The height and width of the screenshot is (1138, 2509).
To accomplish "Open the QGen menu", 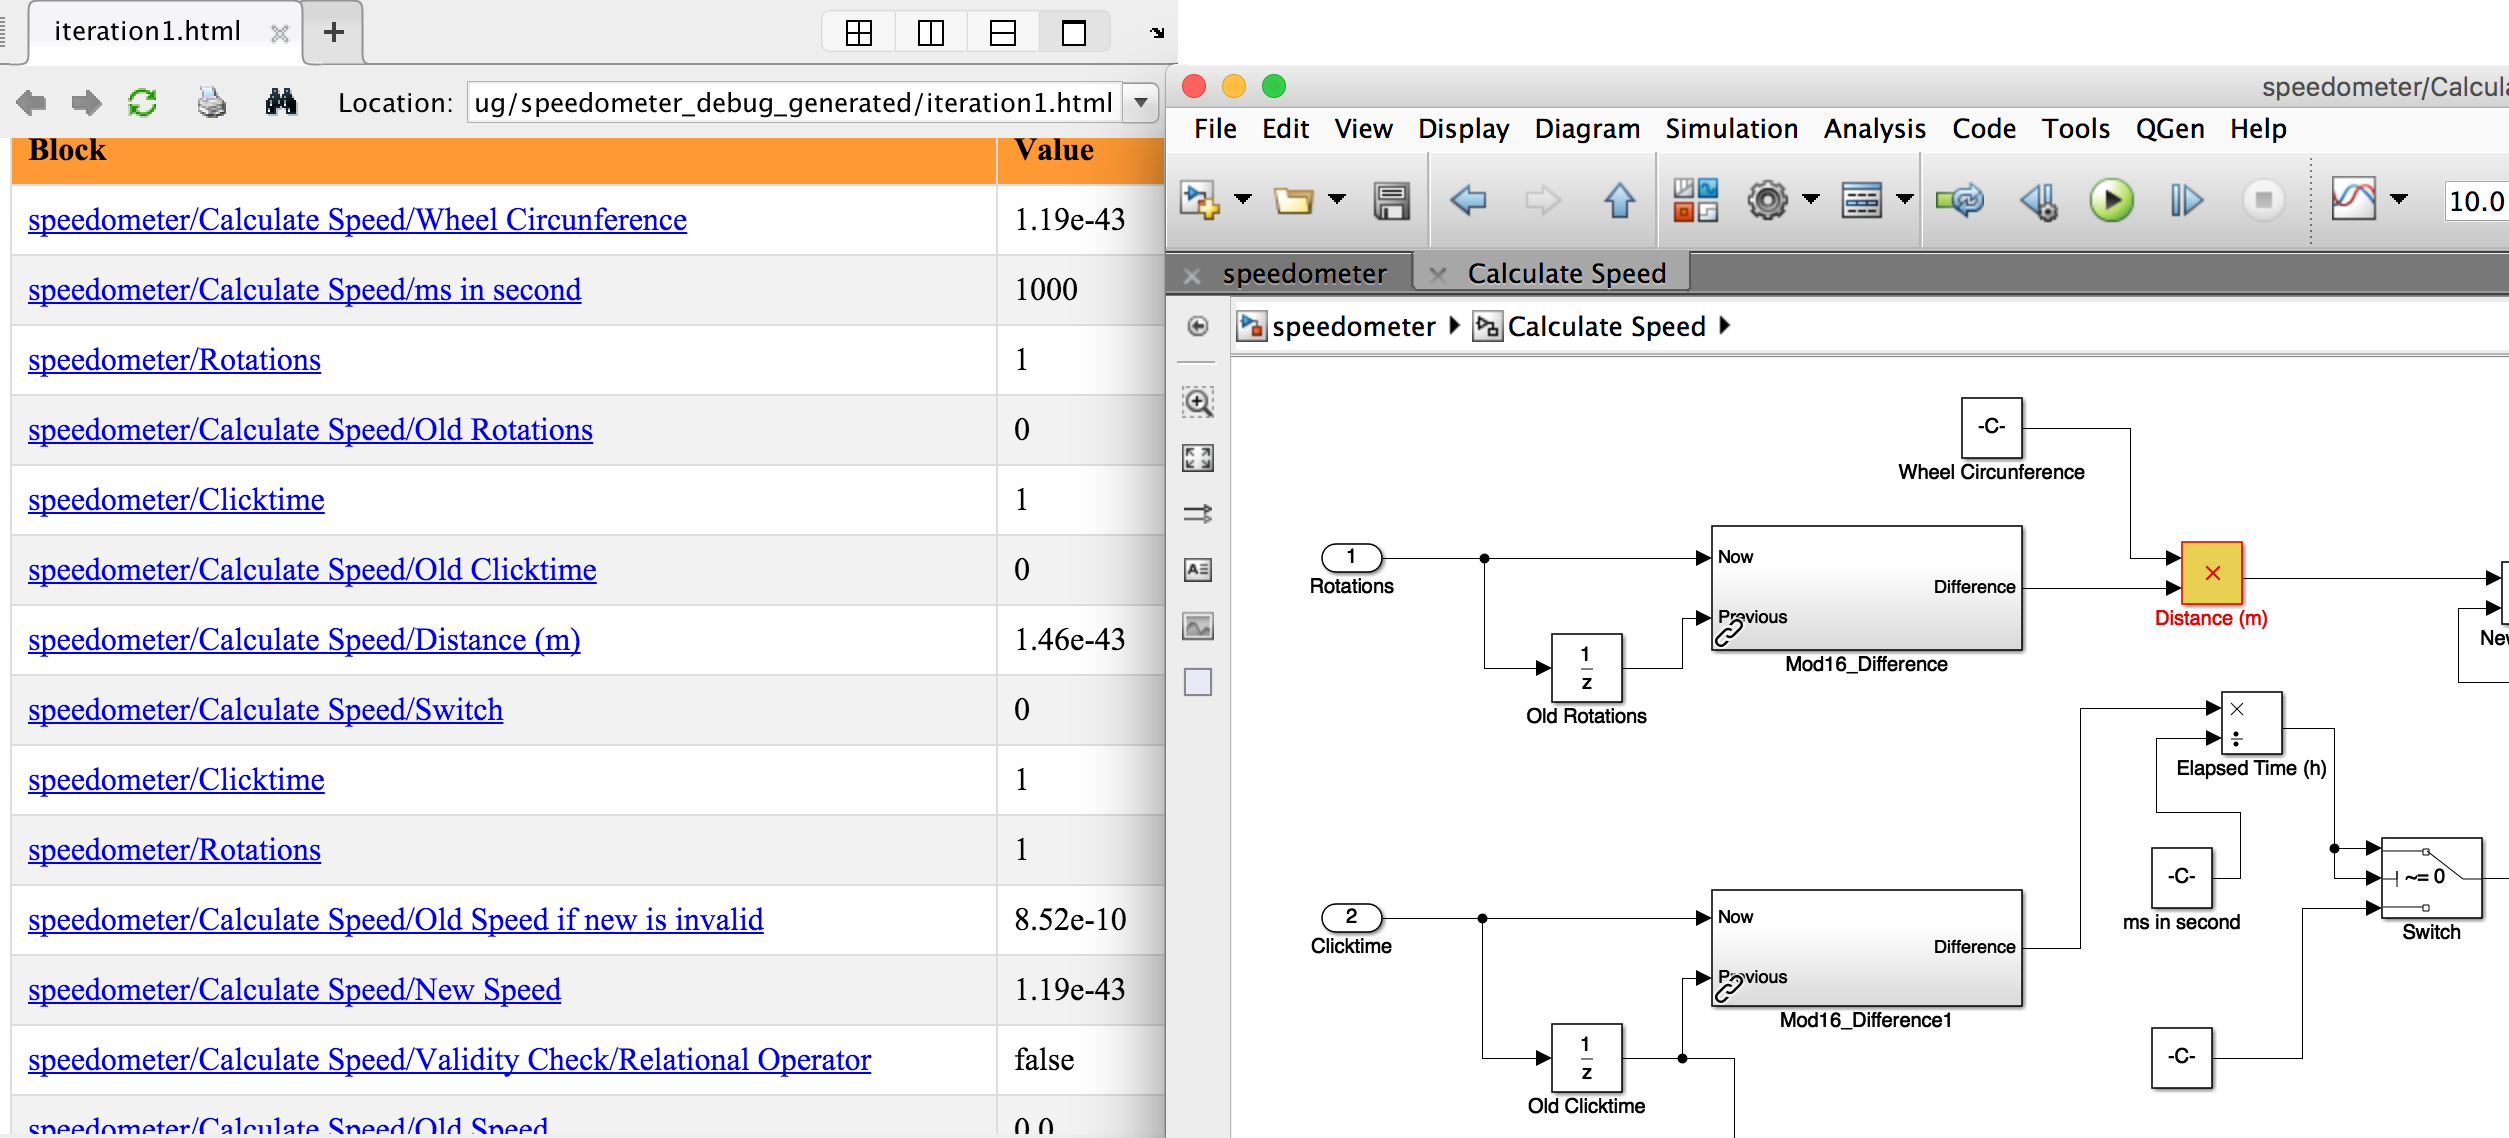I will pos(2170,129).
